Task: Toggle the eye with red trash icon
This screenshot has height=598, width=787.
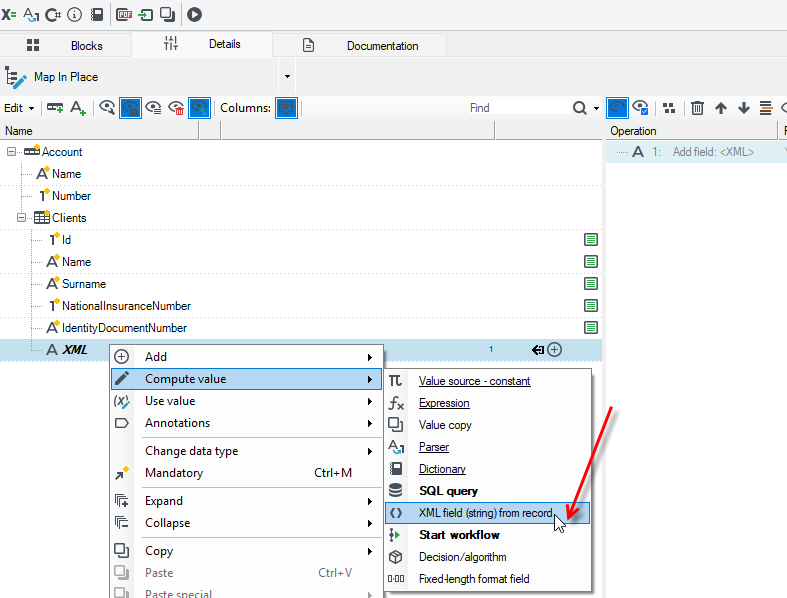Action: click(x=176, y=108)
